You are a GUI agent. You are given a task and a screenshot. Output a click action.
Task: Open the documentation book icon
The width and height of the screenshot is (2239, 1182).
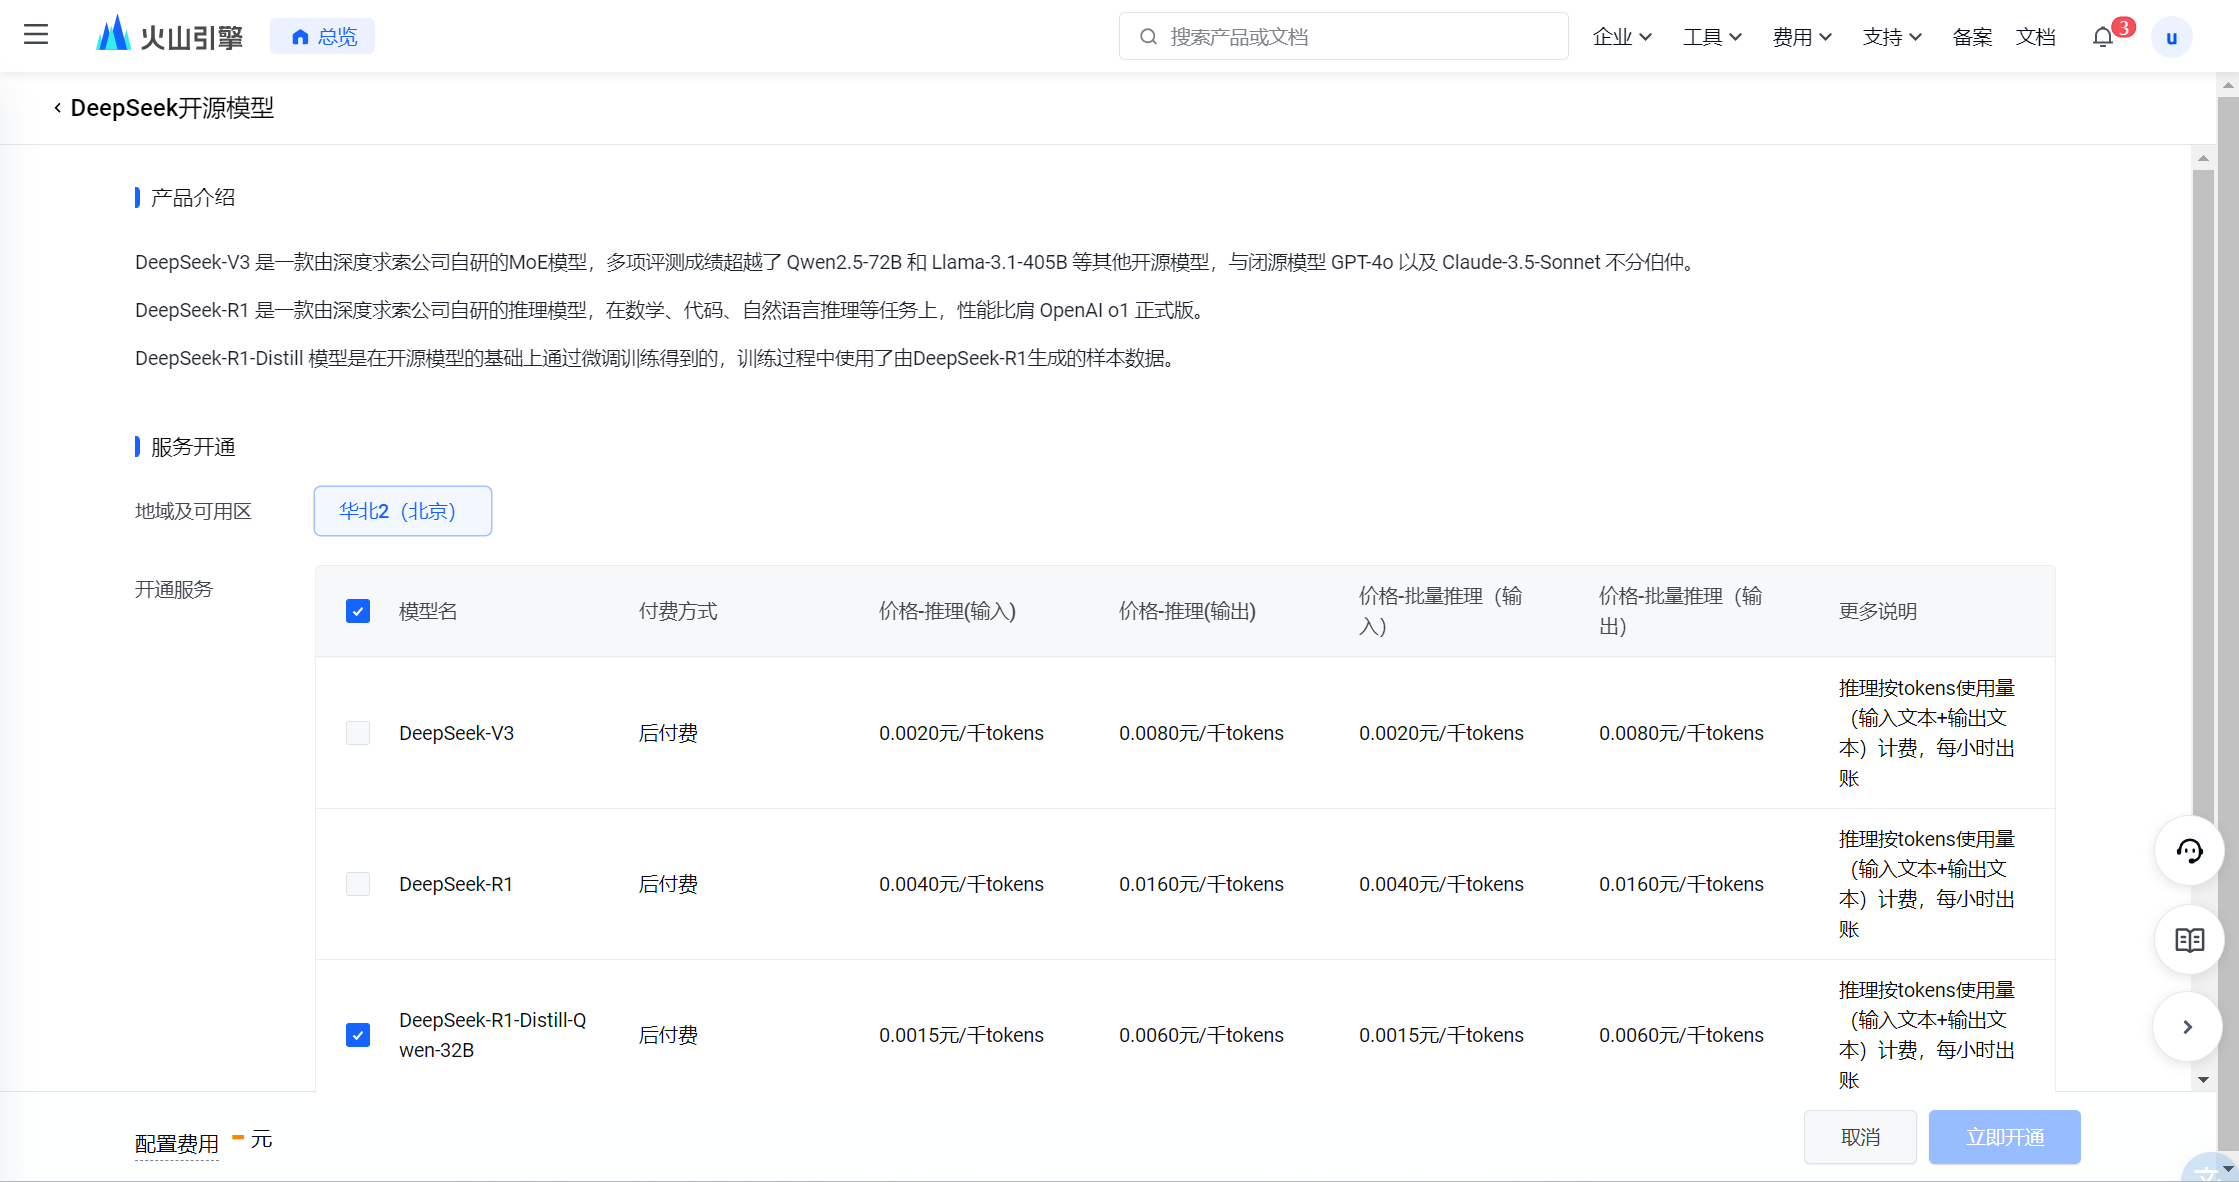click(x=2189, y=940)
